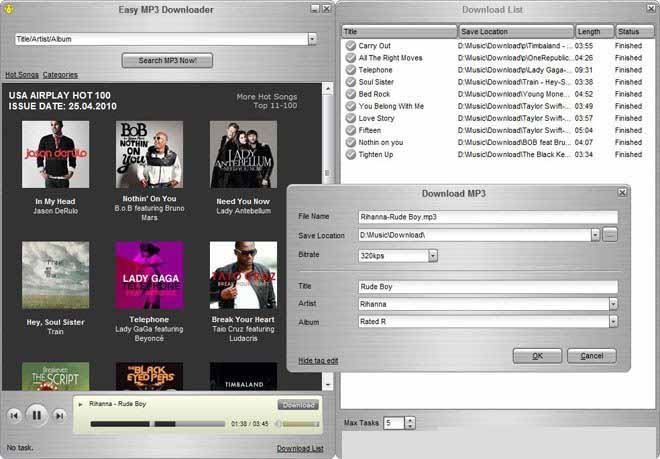This screenshot has width=660, height=459.
Task: Click status icon of Soul Sister row
Action: (x=351, y=82)
